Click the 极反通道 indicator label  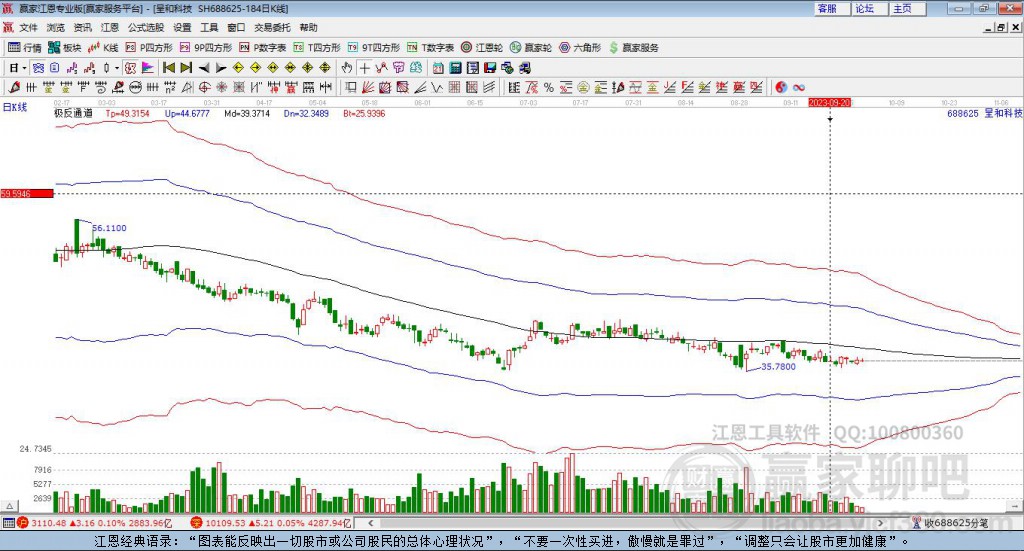tap(73, 114)
